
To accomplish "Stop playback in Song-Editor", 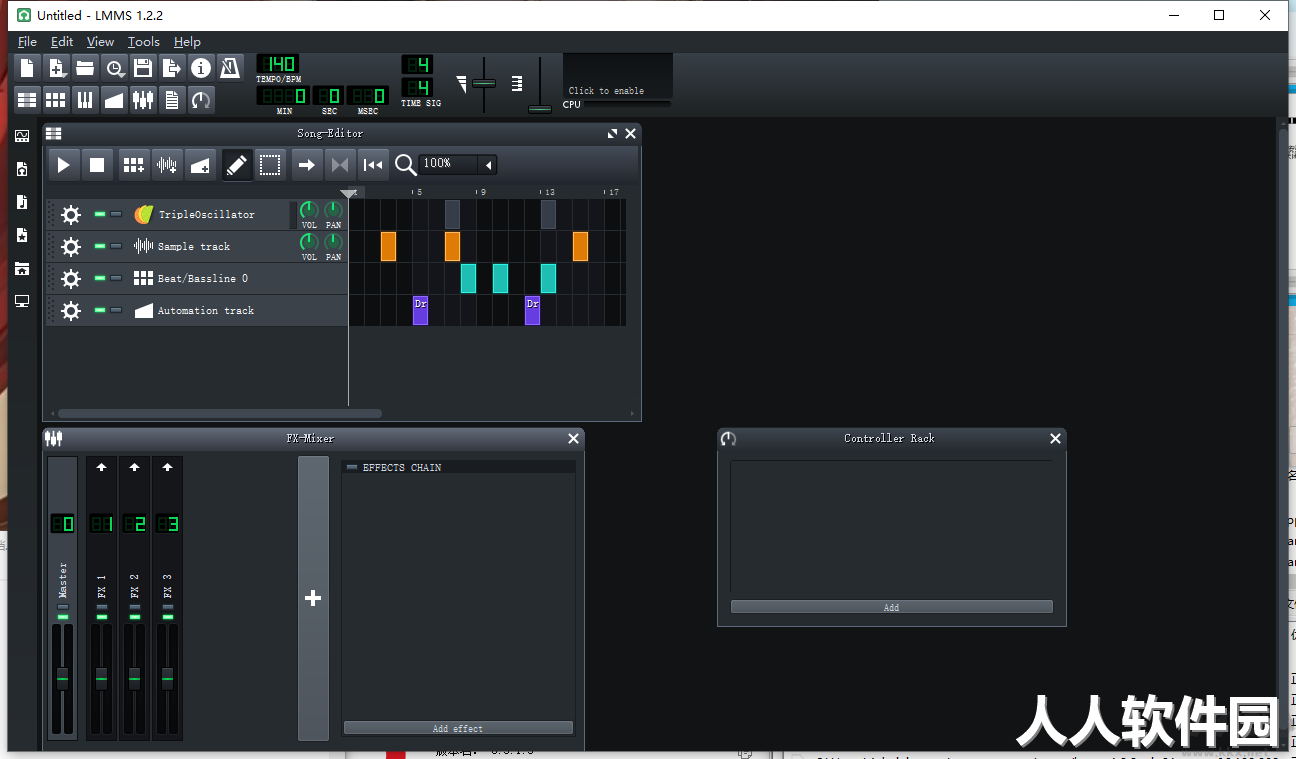I will tap(97, 165).
